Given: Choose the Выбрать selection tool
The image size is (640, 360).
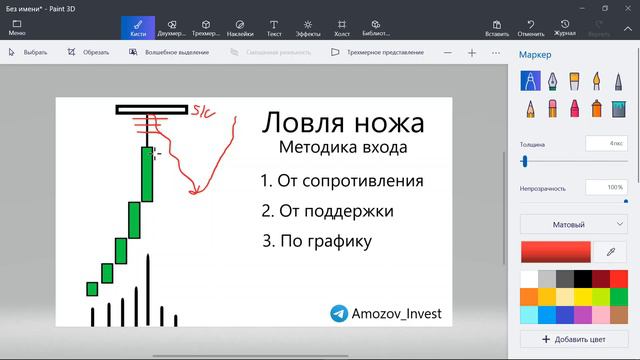Looking at the screenshot, I should [28, 52].
